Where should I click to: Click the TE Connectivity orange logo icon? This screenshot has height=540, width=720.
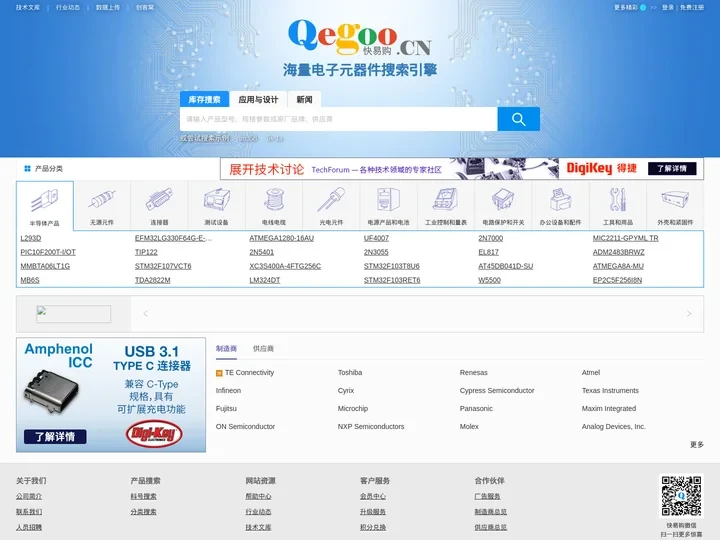coord(219,373)
